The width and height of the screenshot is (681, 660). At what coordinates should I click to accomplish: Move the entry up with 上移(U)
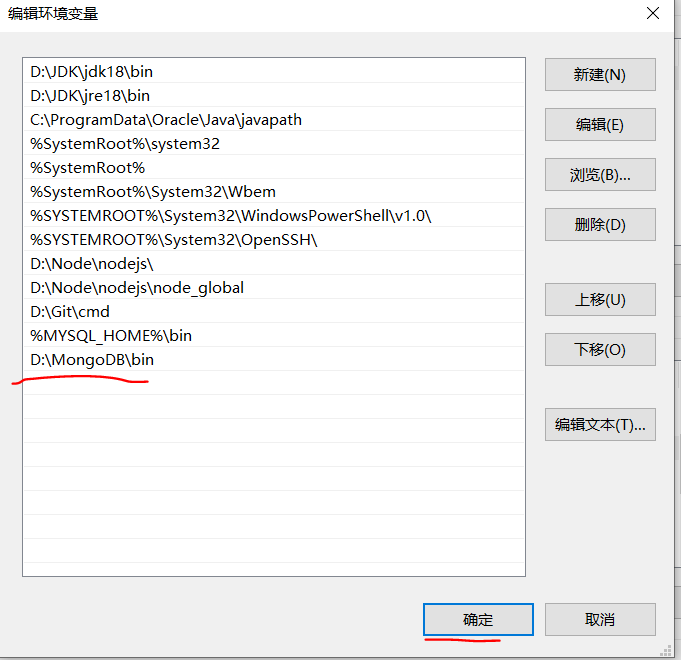(600, 300)
